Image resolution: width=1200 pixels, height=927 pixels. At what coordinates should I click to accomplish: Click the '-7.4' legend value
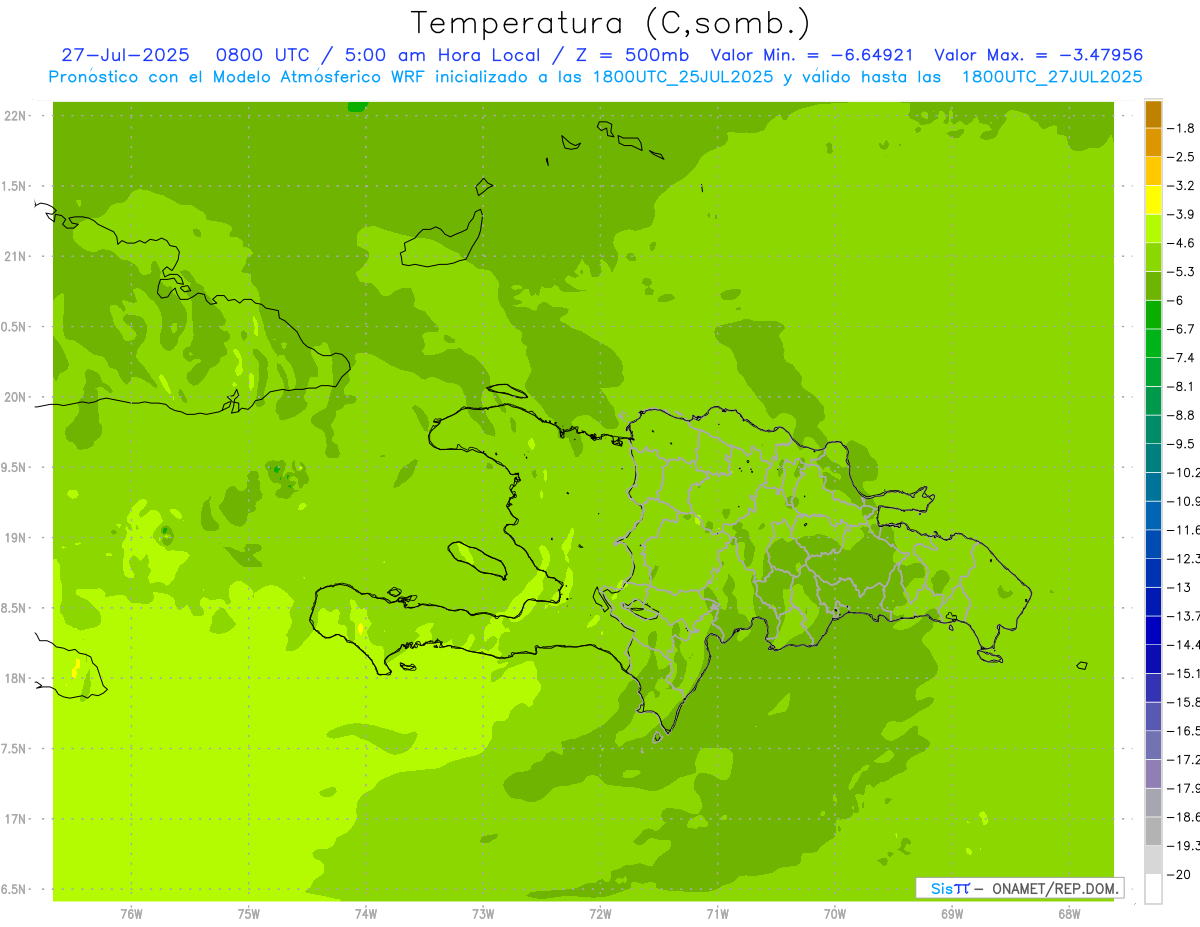(1181, 358)
